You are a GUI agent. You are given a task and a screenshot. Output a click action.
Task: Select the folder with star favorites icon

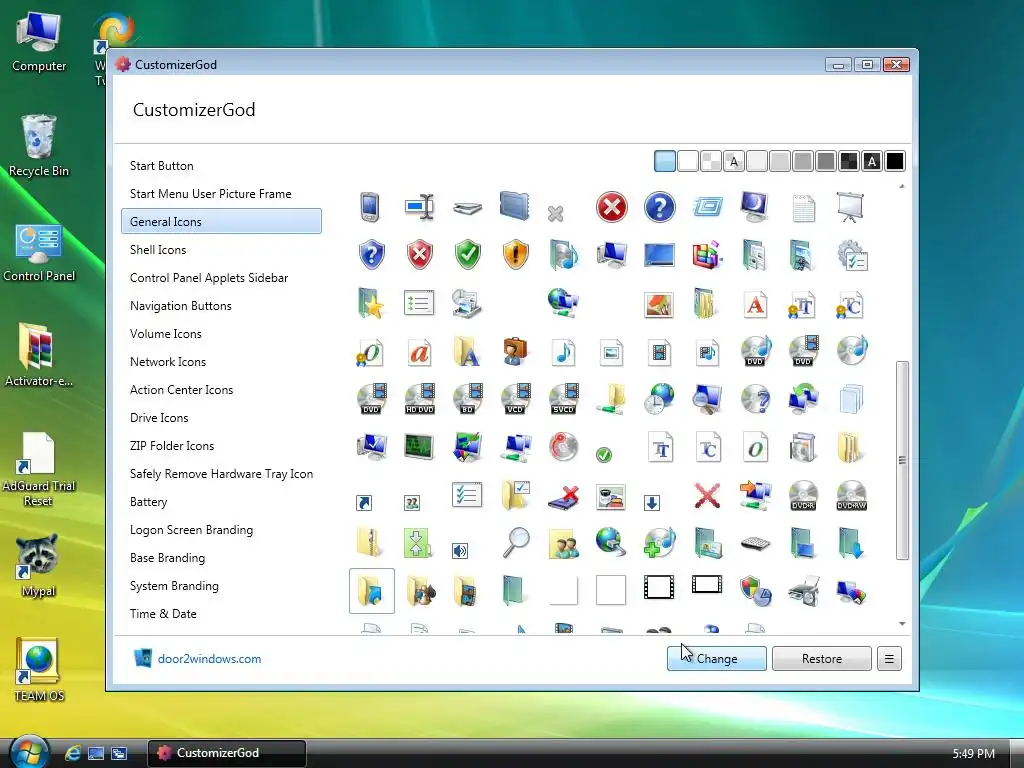point(371,304)
